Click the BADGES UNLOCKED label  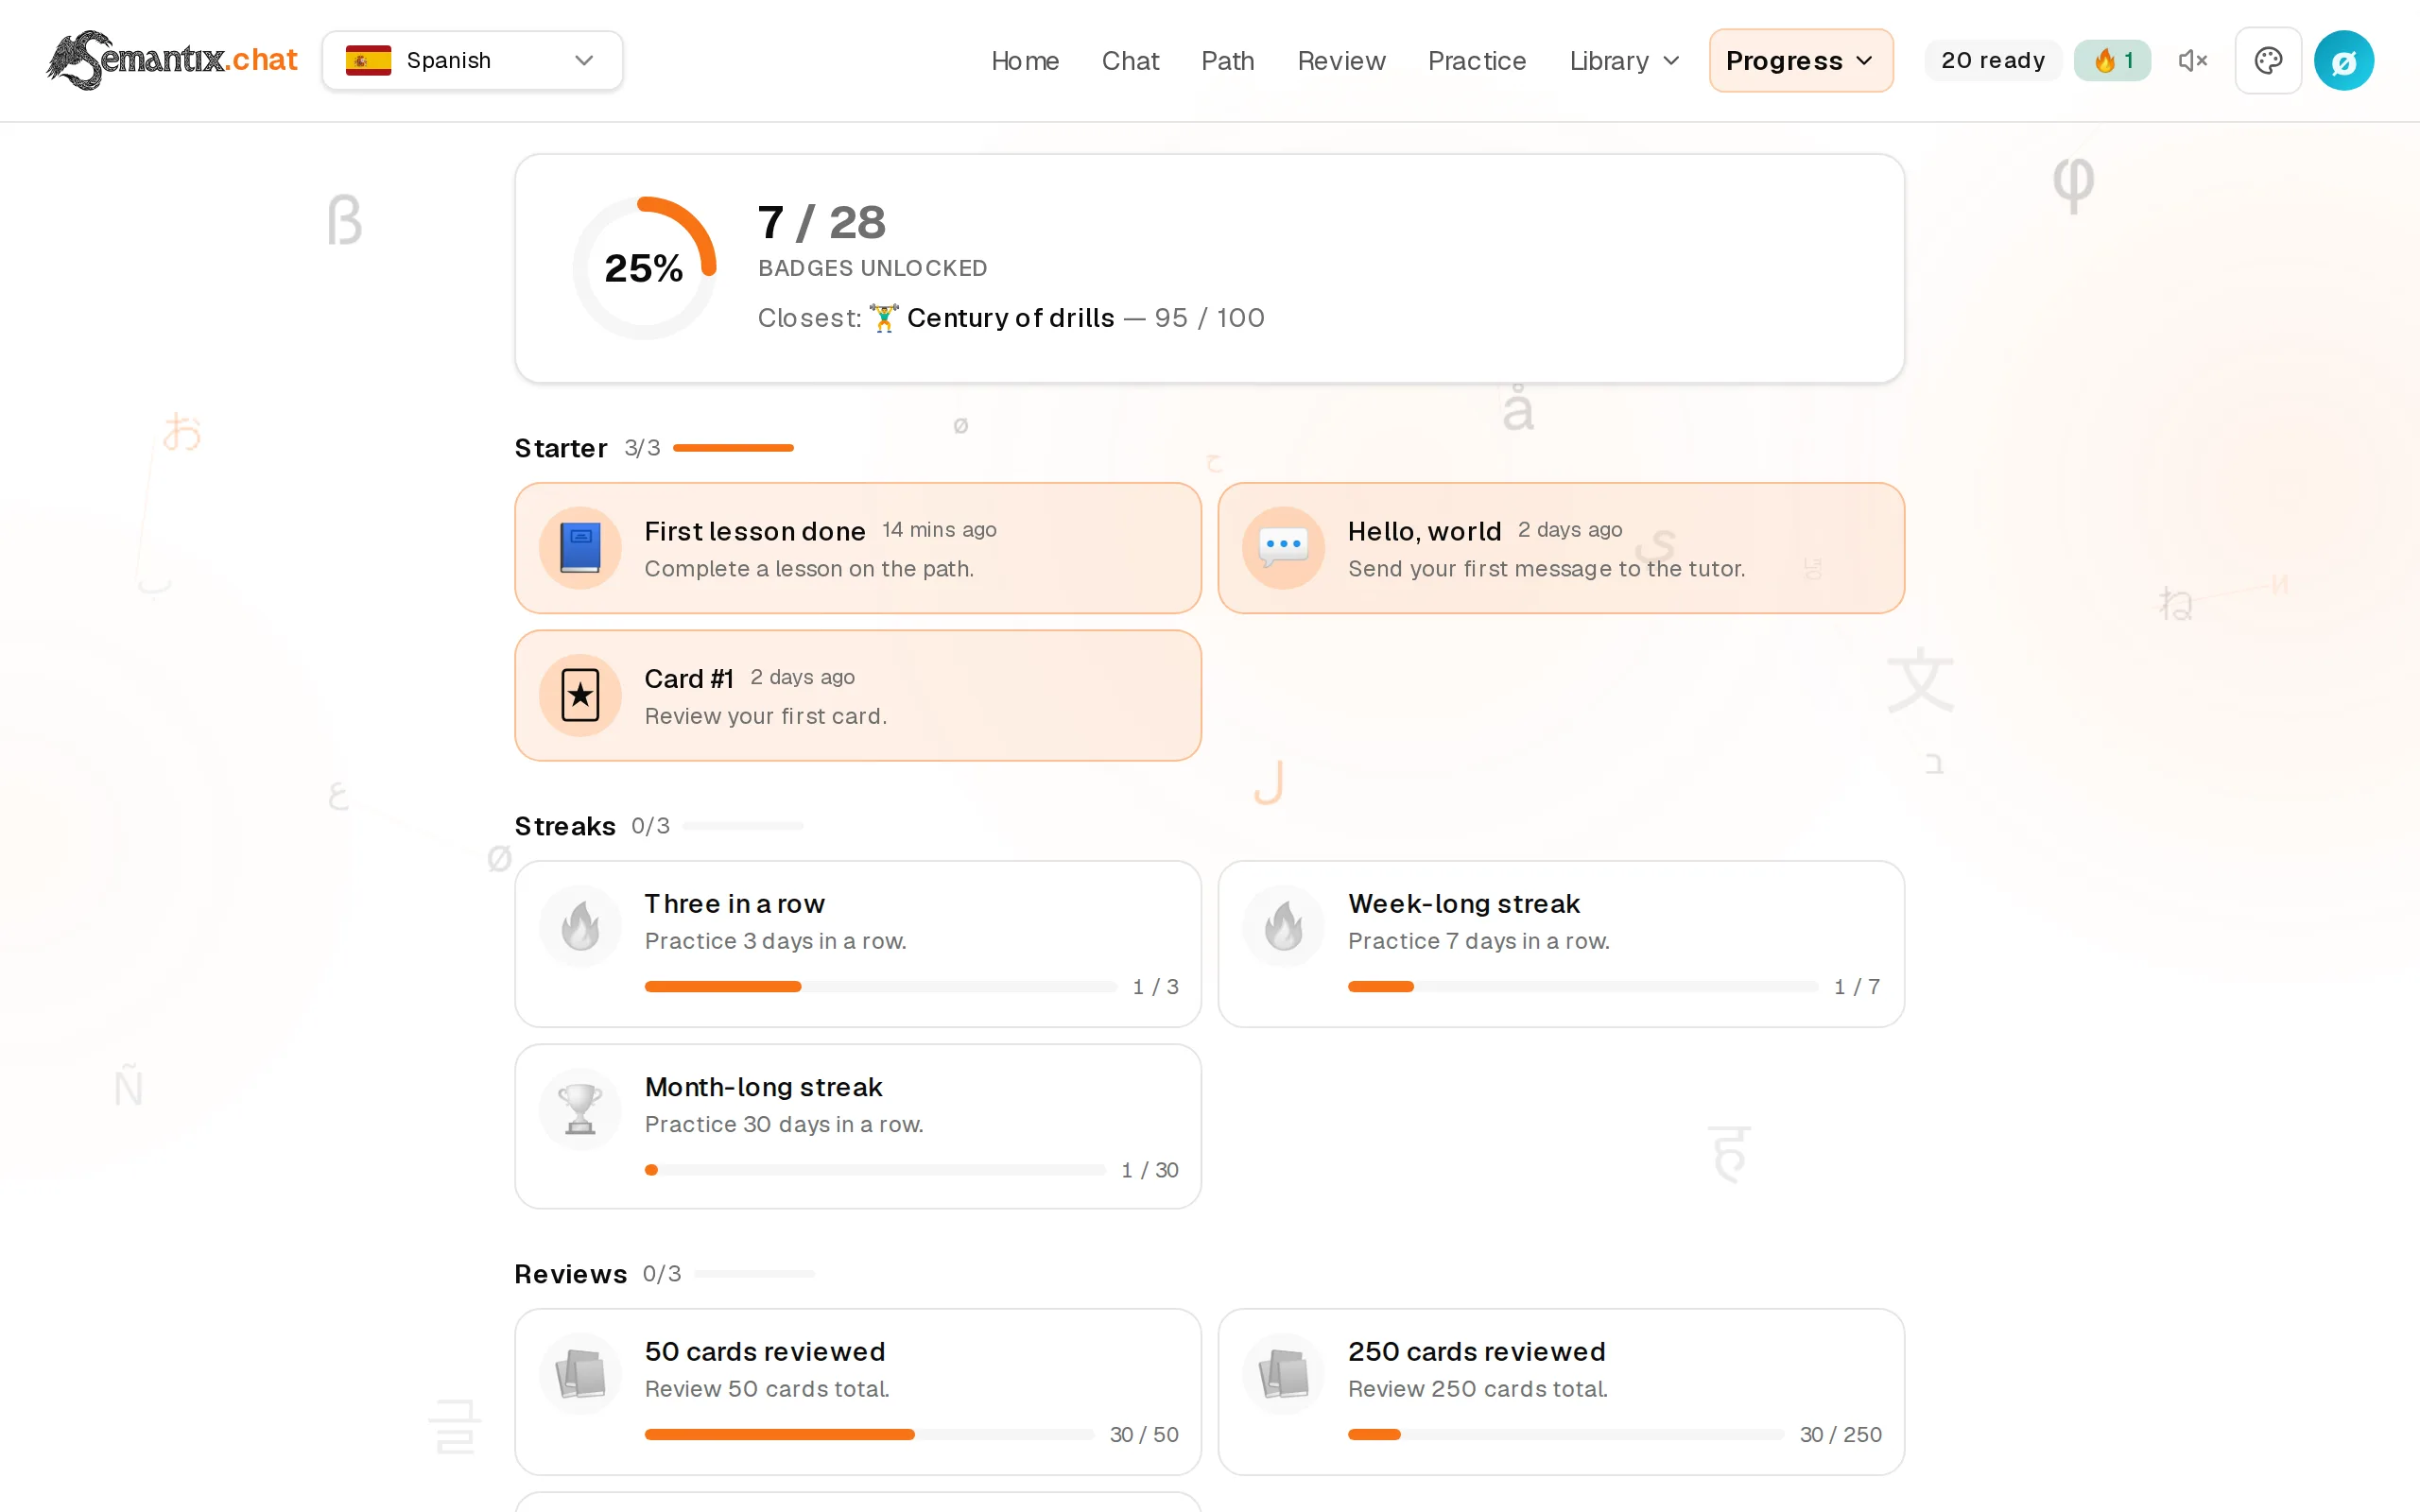coord(872,268)
